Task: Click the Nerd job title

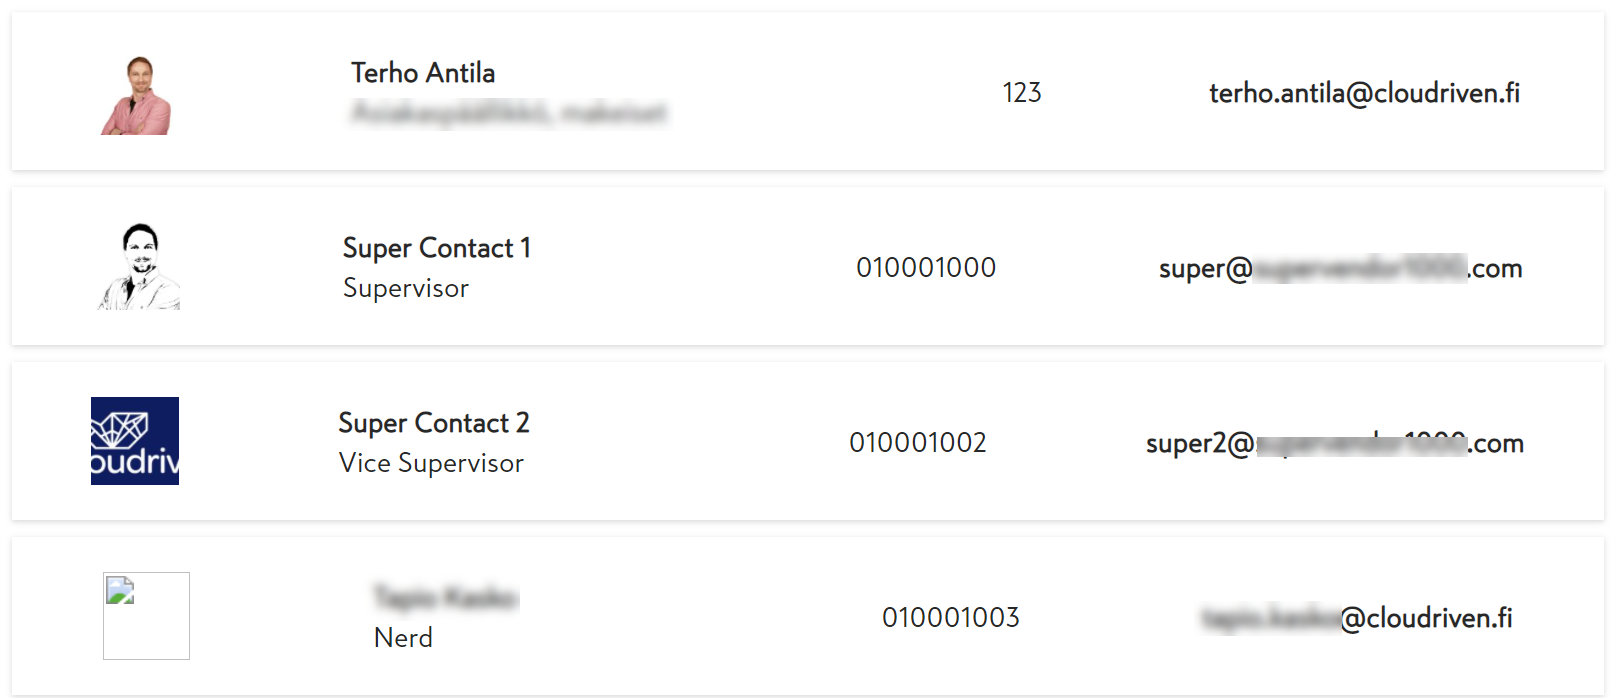Action: [403, 638]
